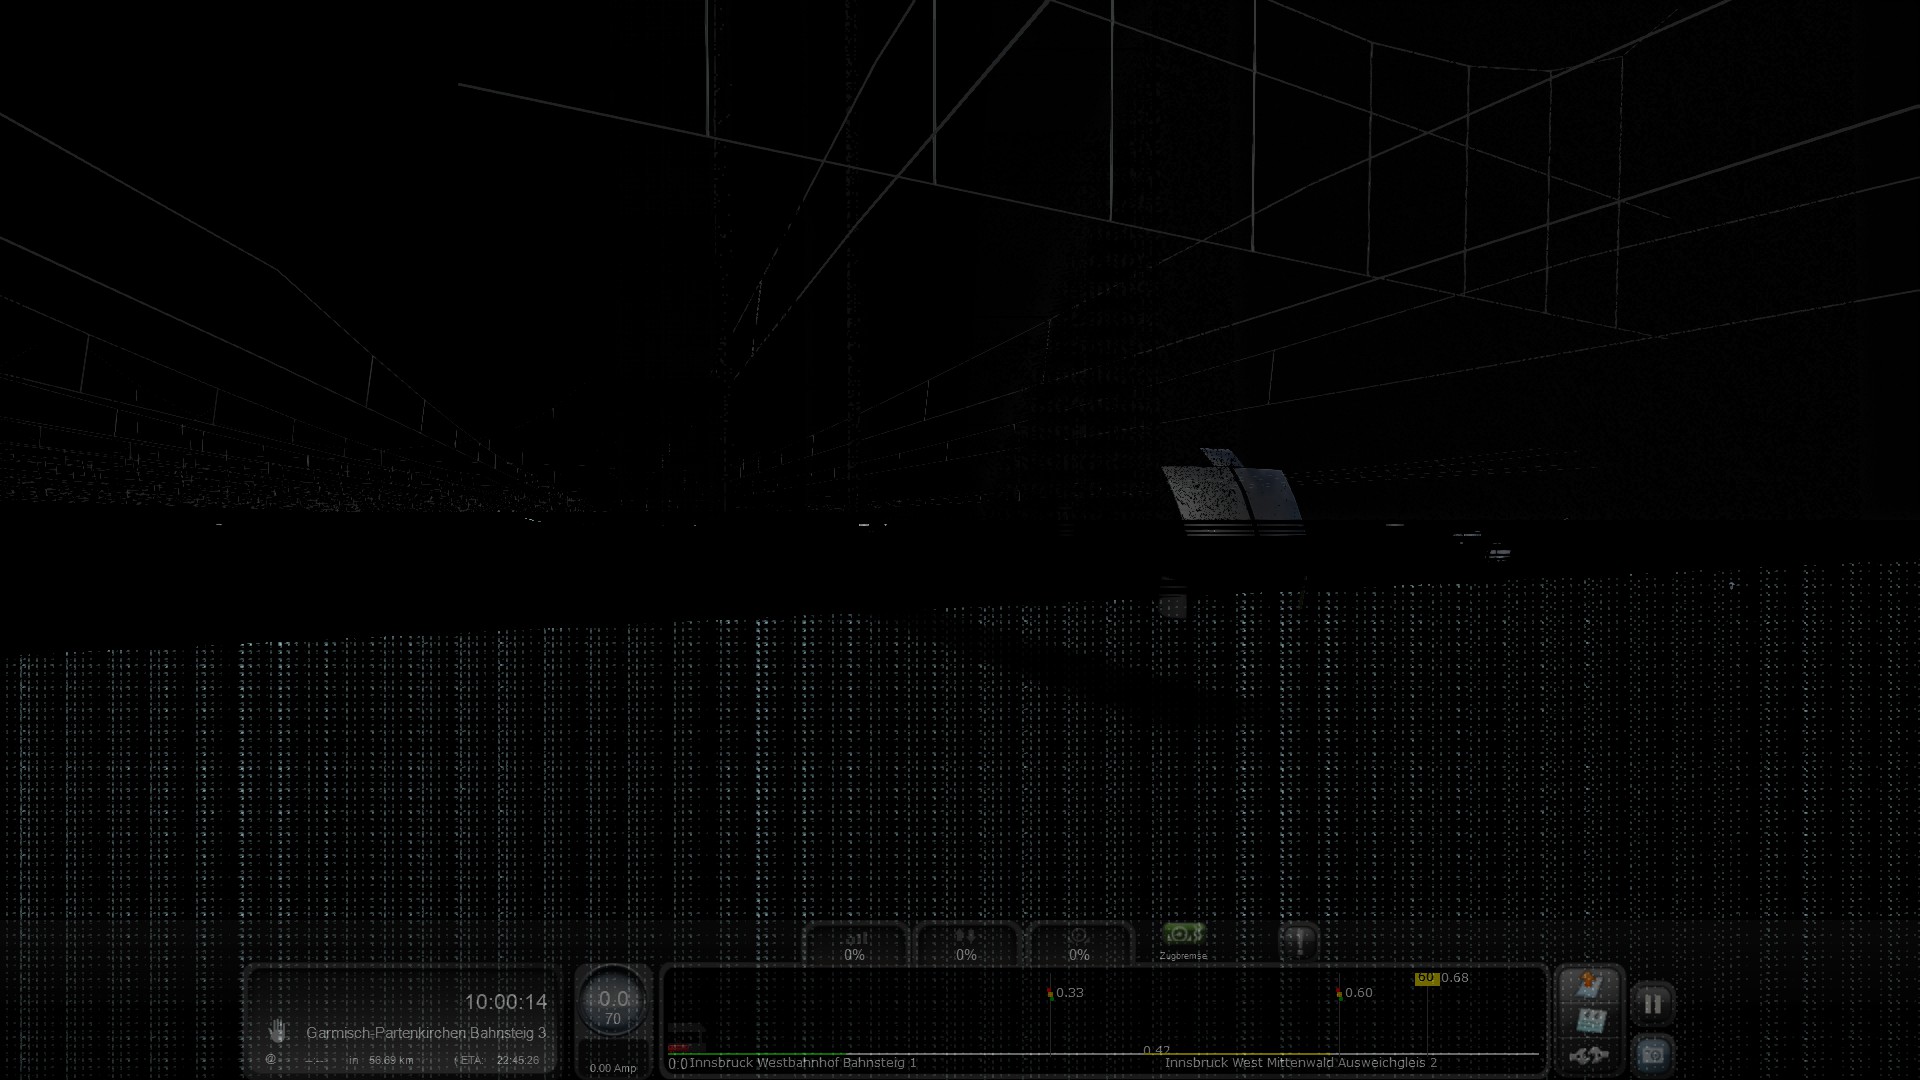Click the throttle 0% indicator
The image size is (1920, 1080).
pos(854,946)
